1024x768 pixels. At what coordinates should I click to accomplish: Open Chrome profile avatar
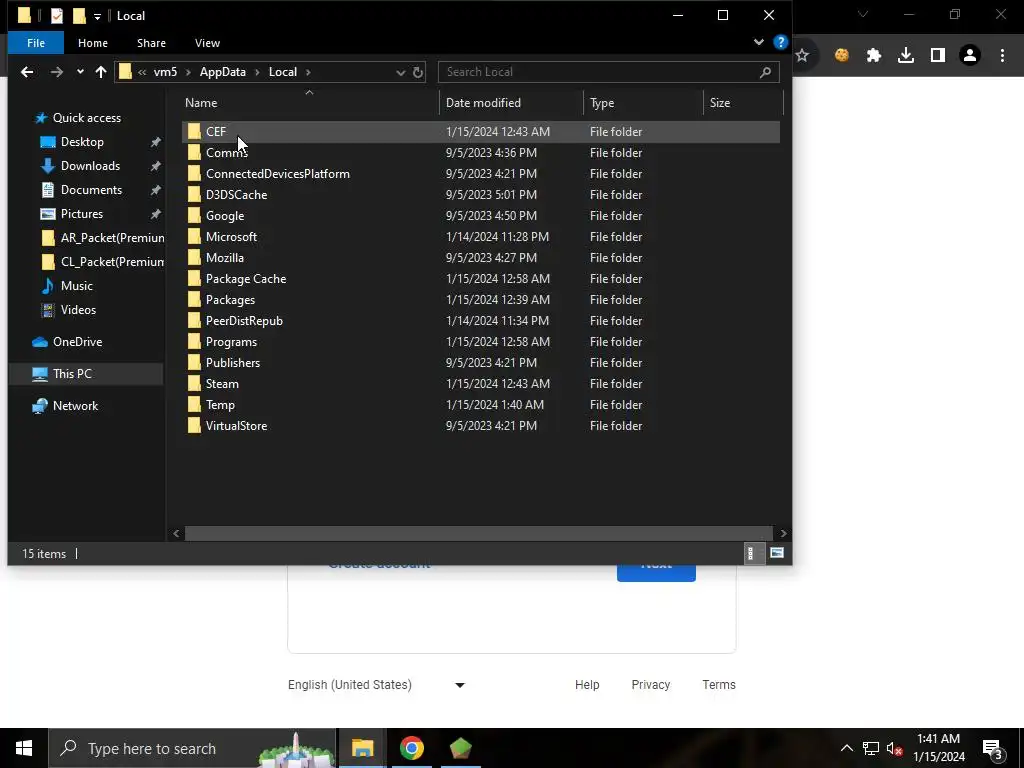970,56
